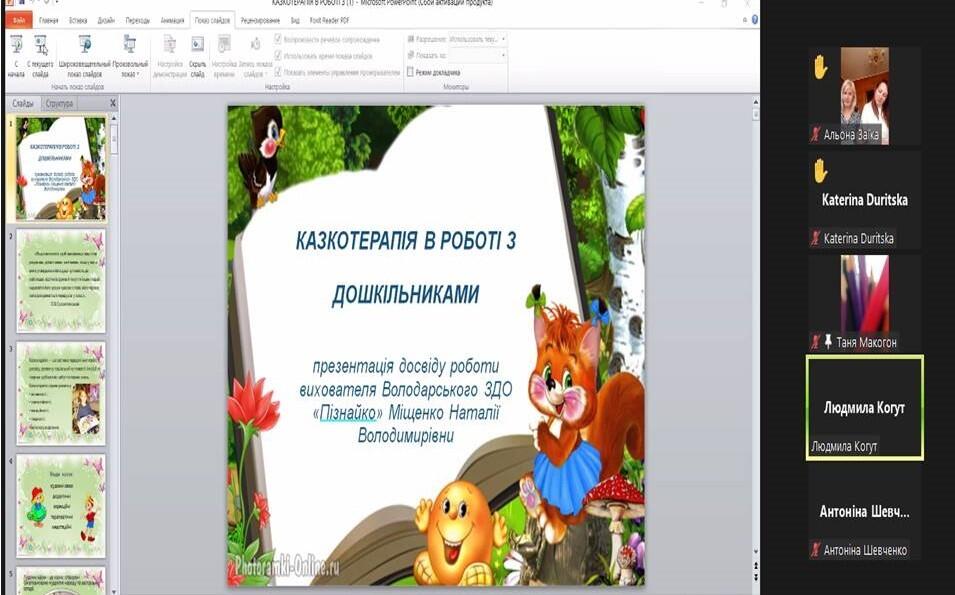Click the editing pane scroll-down arrow
The image size is (955, 595).
coord(756,552)
